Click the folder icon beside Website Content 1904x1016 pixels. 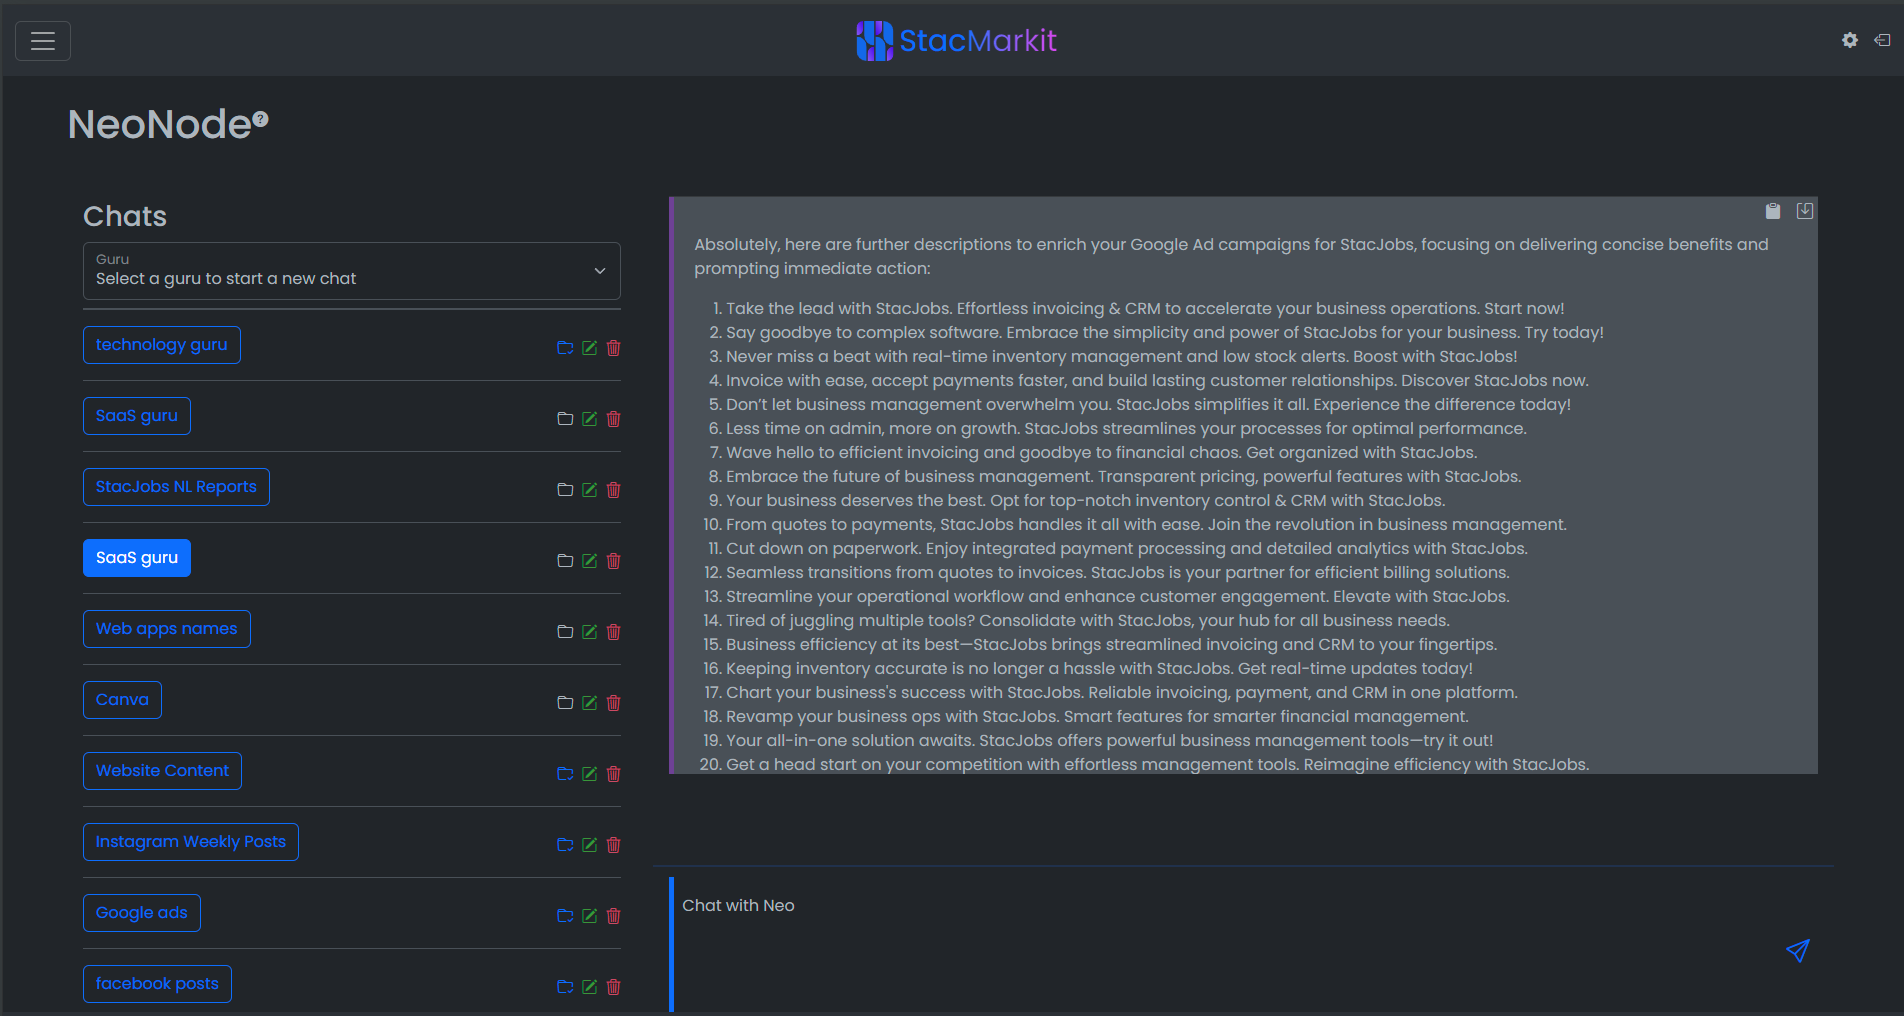coord(565,774)
